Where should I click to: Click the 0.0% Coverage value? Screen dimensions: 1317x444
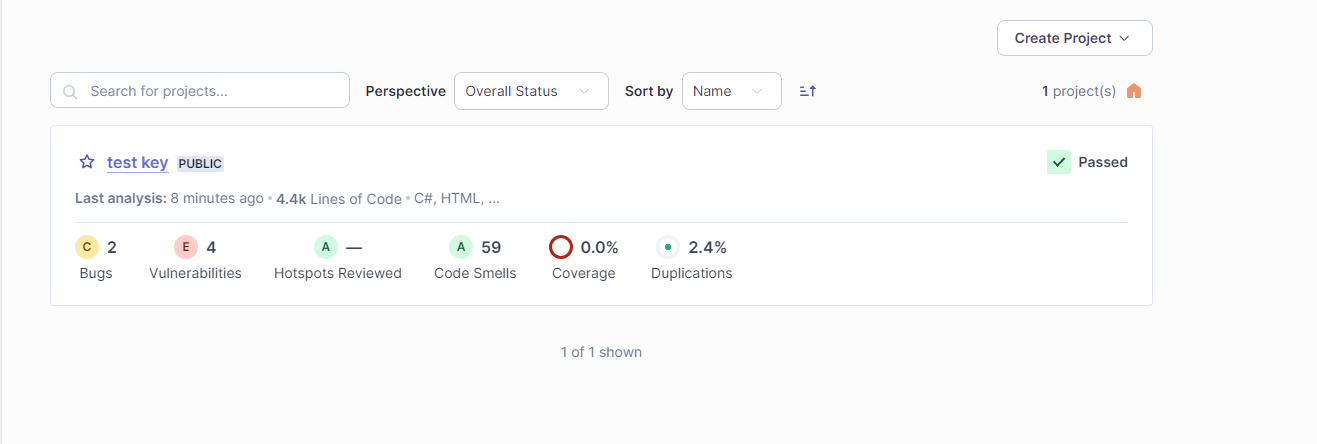coord(600,247)
